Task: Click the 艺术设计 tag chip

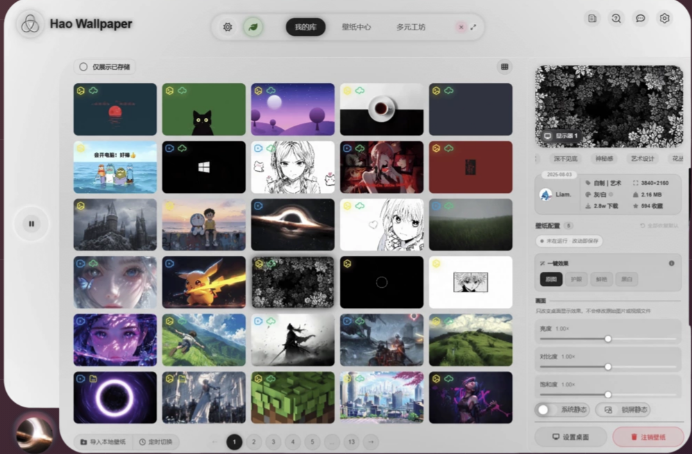Action: tap(642, 158)
